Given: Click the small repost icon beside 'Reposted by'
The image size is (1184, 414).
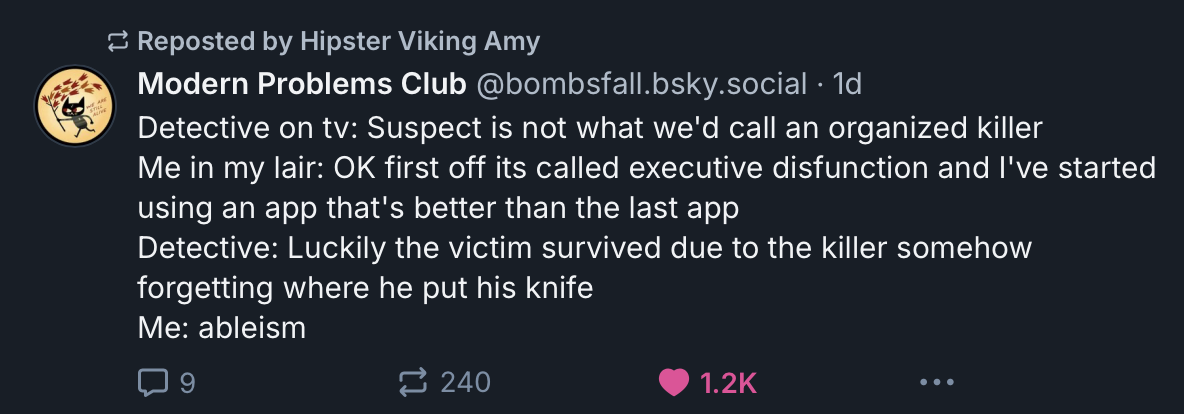Looking at the screenshot, I should (x=118, y=42).
